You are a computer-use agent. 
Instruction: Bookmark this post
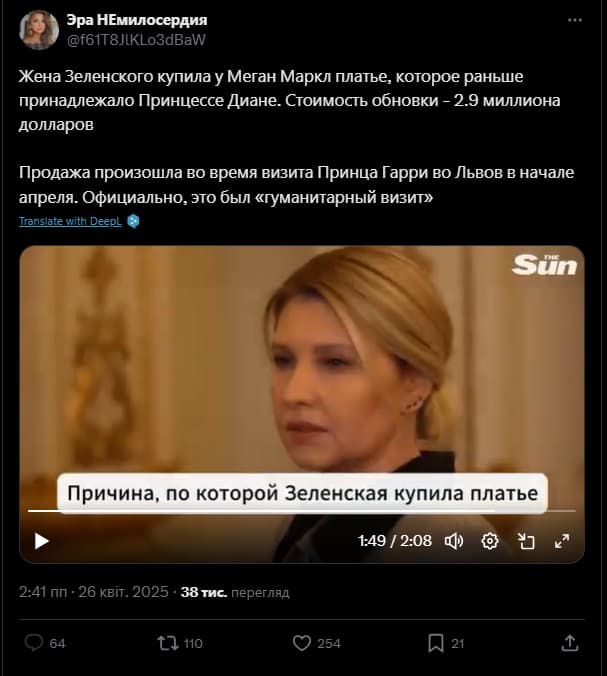(x=436, y=643)
